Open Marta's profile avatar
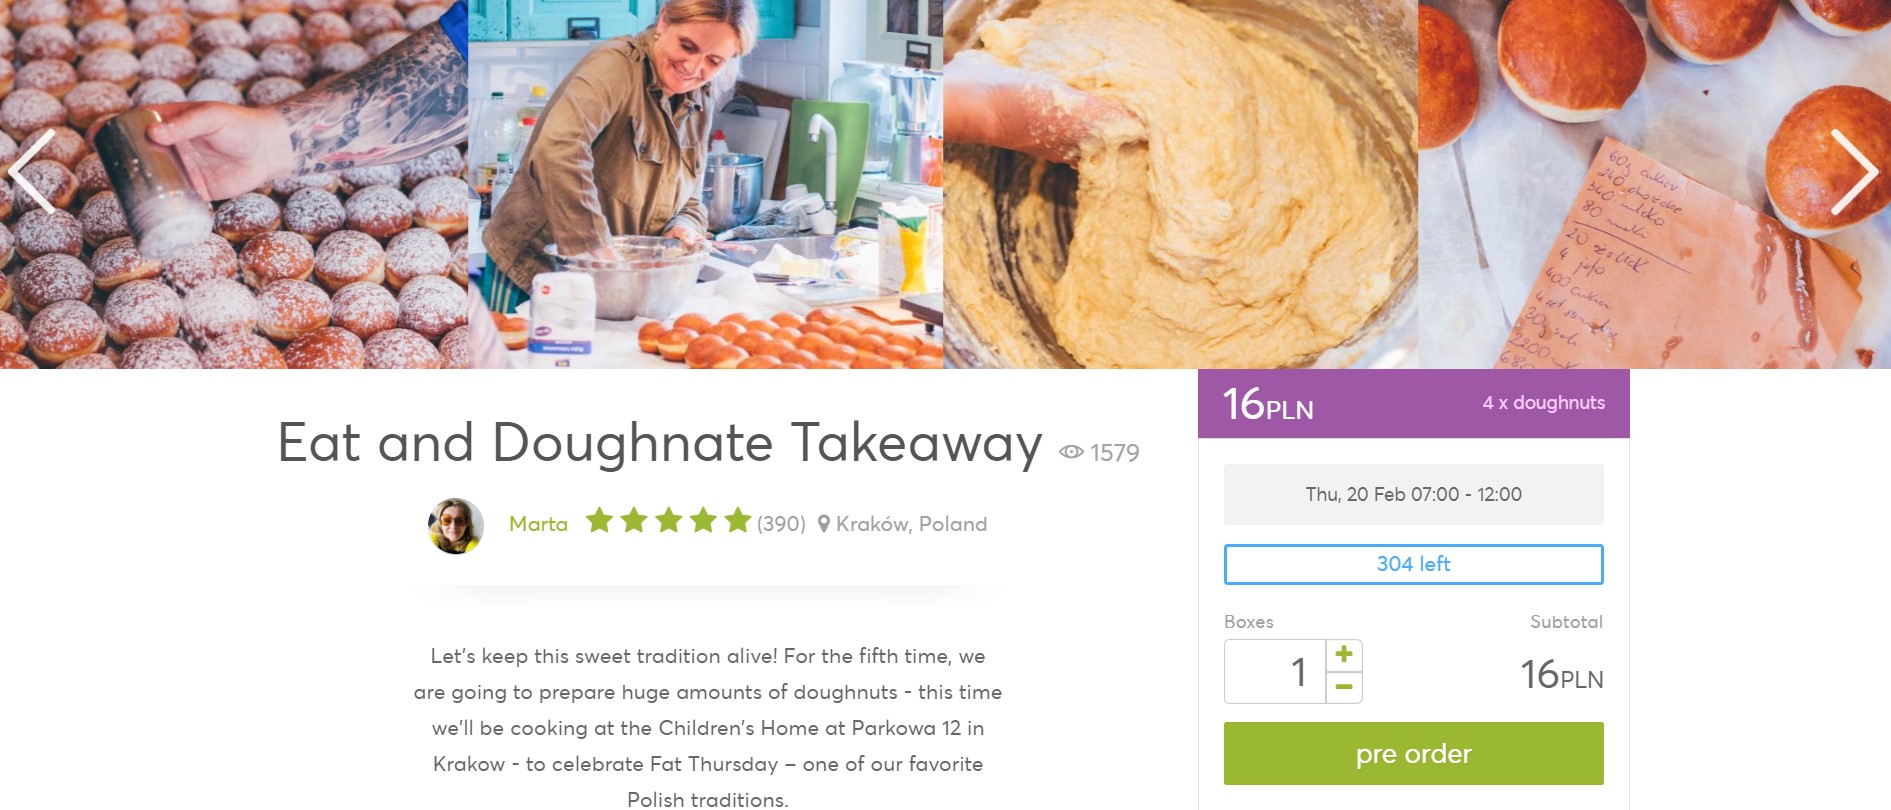Screen dimensions: 1891x810 pos(456,525)
